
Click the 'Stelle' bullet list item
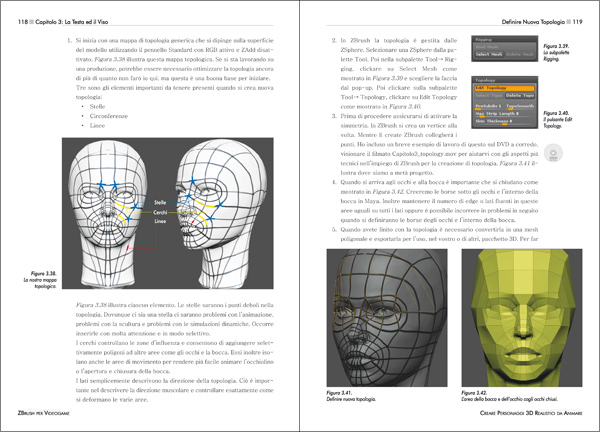pyautogui.click(x=97, y=106)
